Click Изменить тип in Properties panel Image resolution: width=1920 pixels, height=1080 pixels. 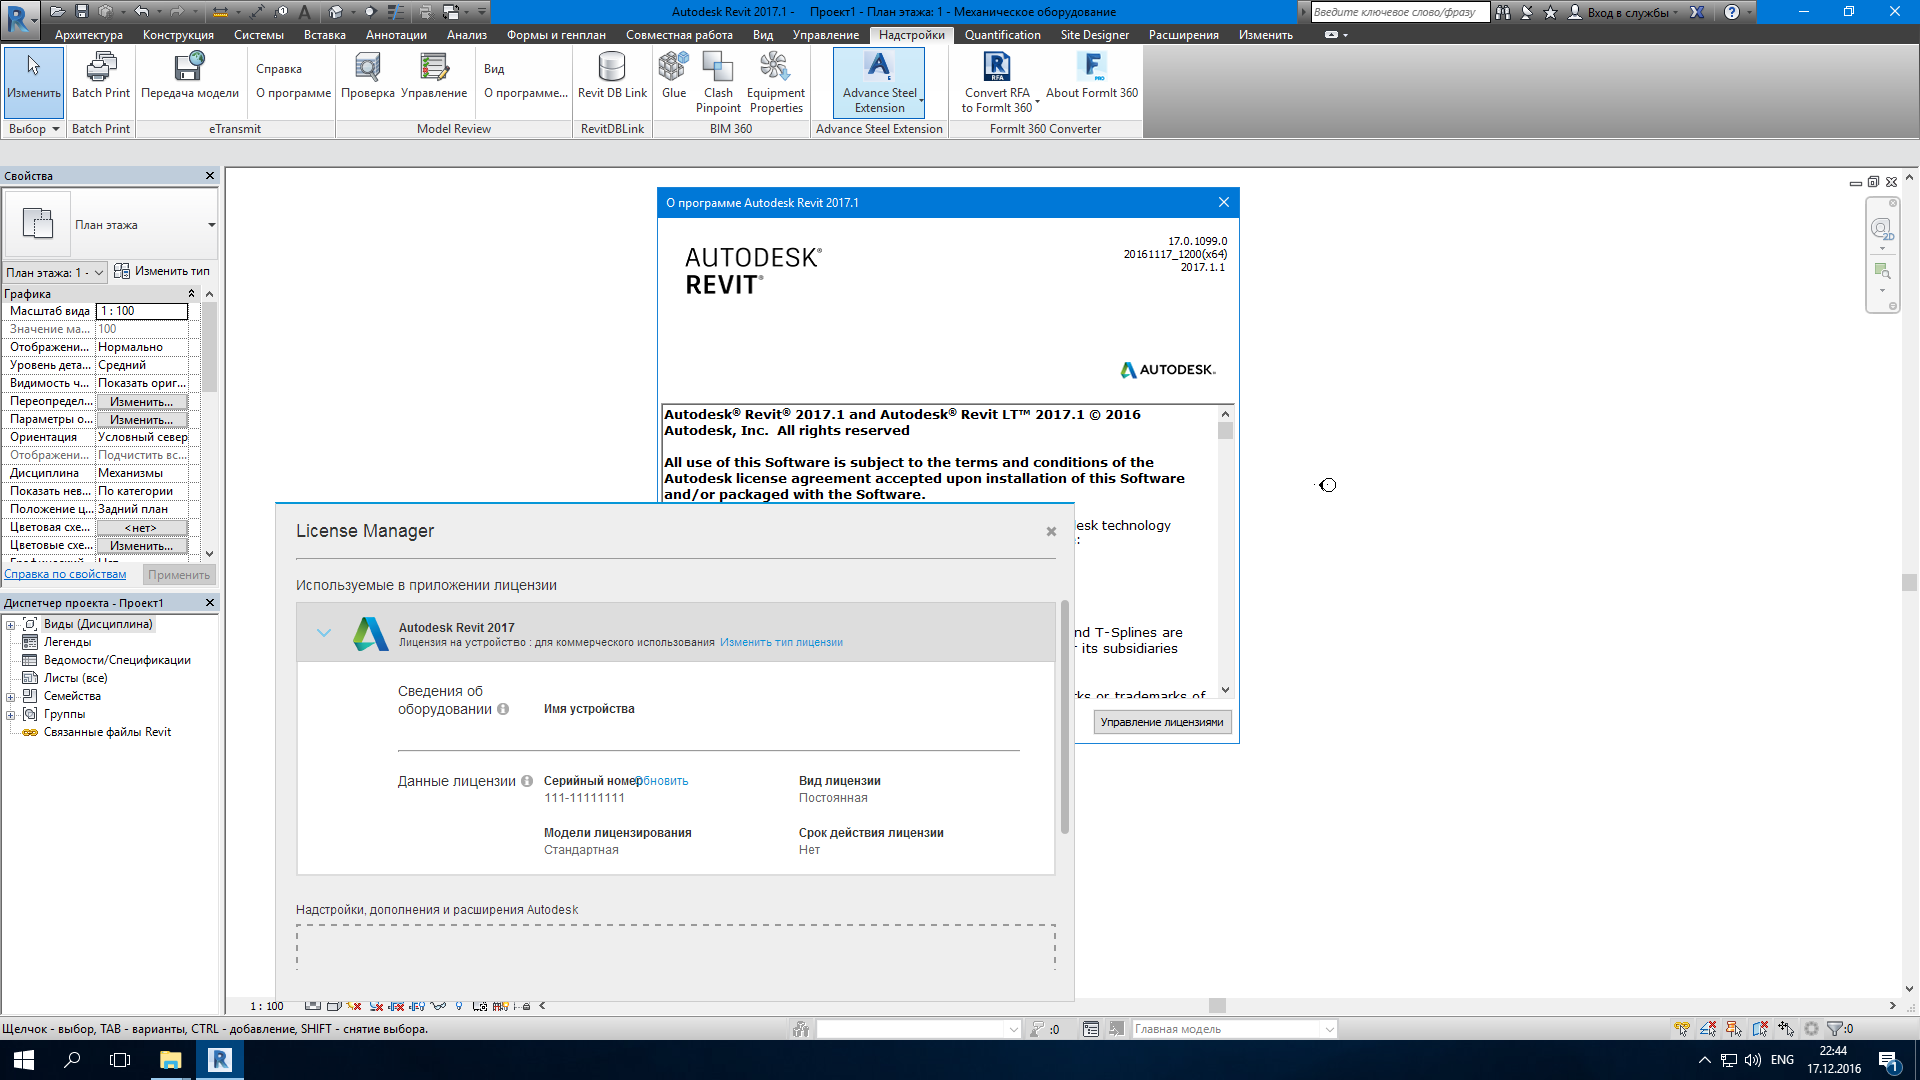coord(162,271)
